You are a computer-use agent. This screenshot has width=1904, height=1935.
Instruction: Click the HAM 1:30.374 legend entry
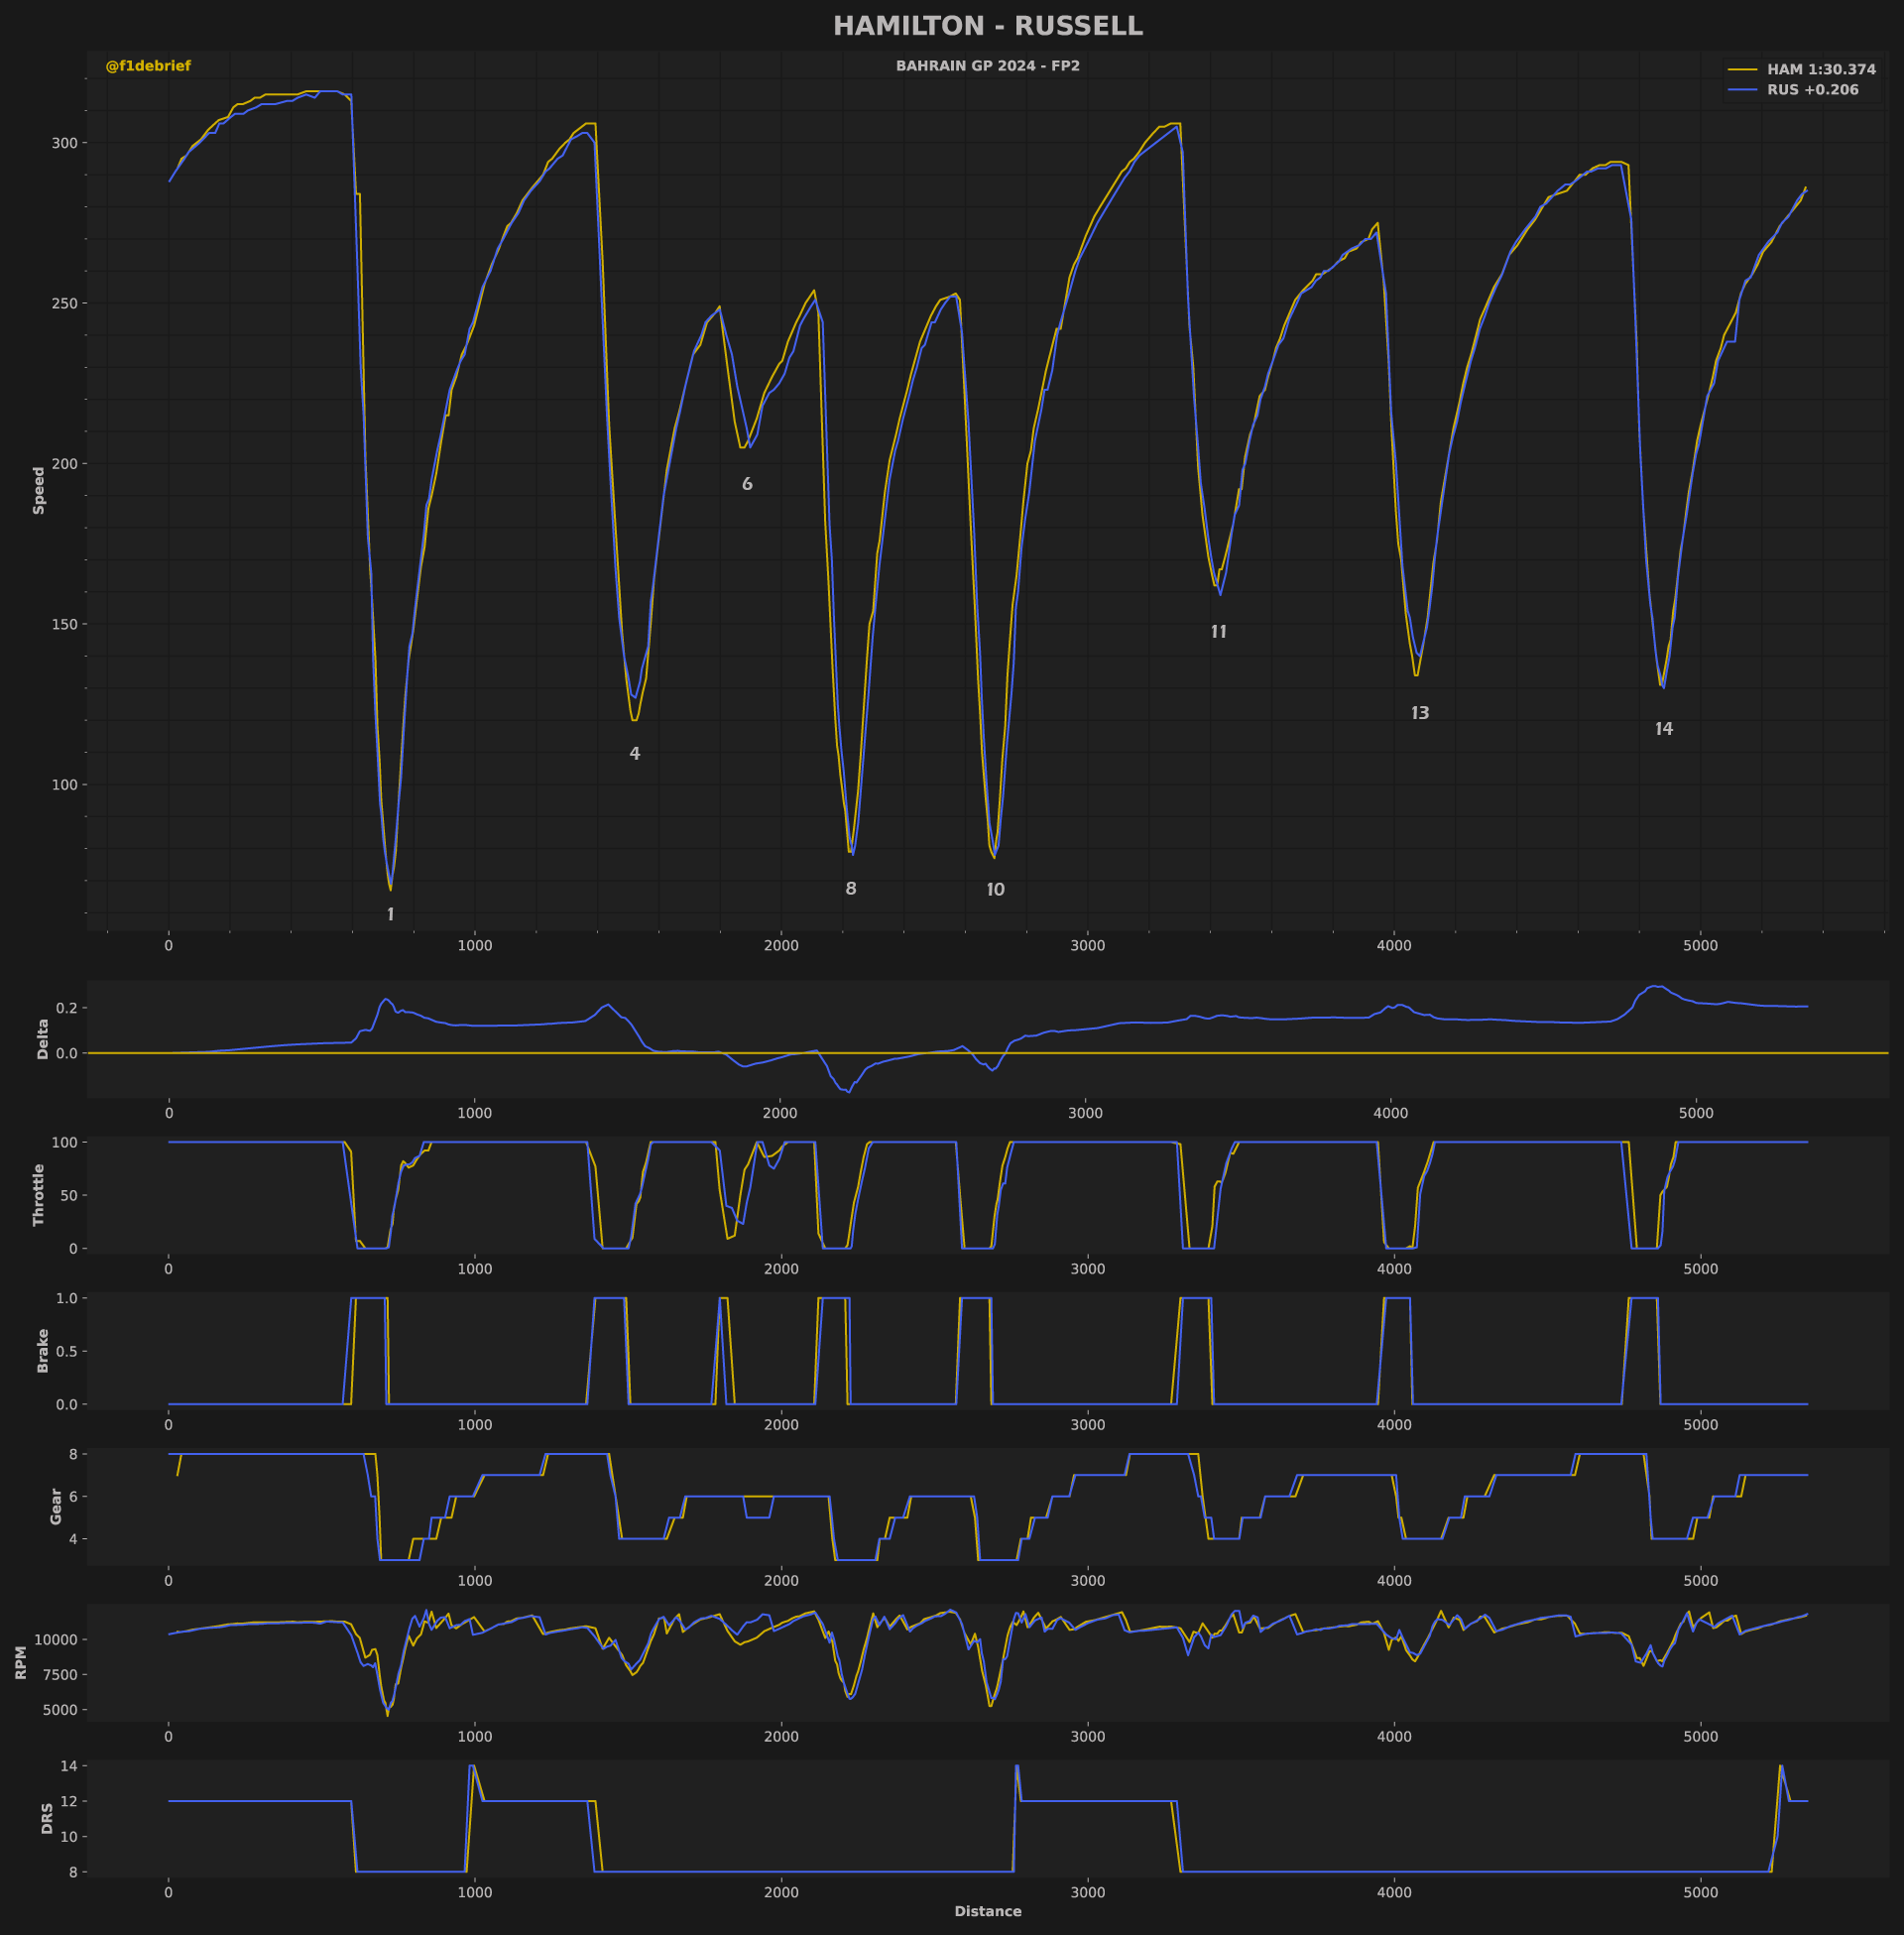pos(1801,70)
